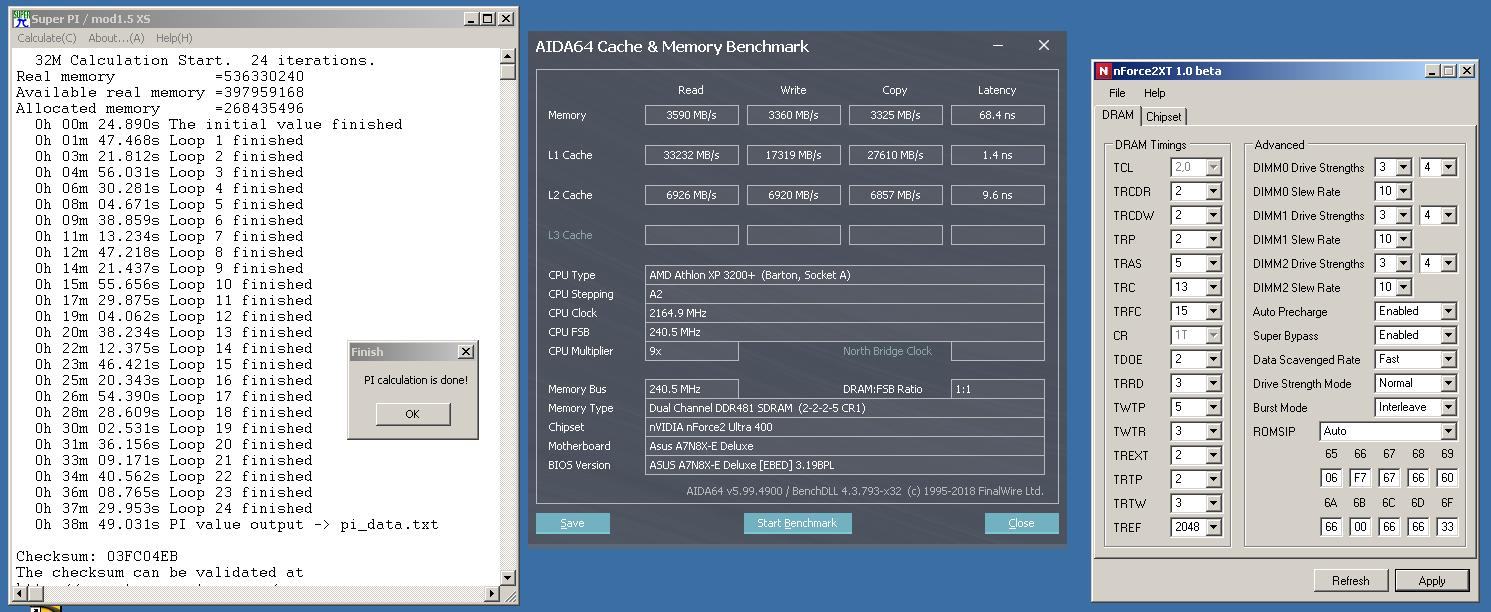1491x612 pixels.
Task: Open Calculate(C) menu in Super PI
Action: [x=47, y=38]
